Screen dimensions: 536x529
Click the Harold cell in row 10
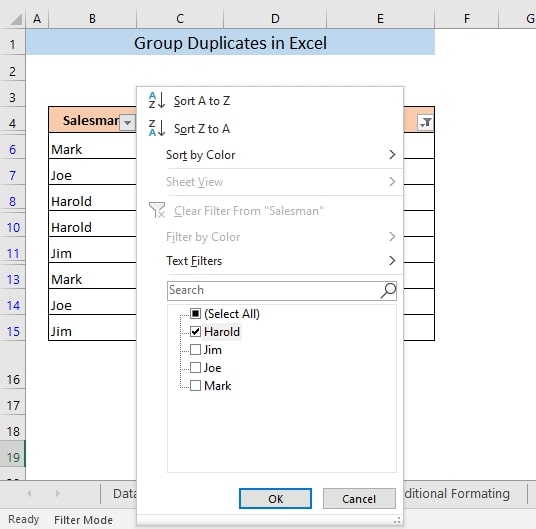click(92, 224)
